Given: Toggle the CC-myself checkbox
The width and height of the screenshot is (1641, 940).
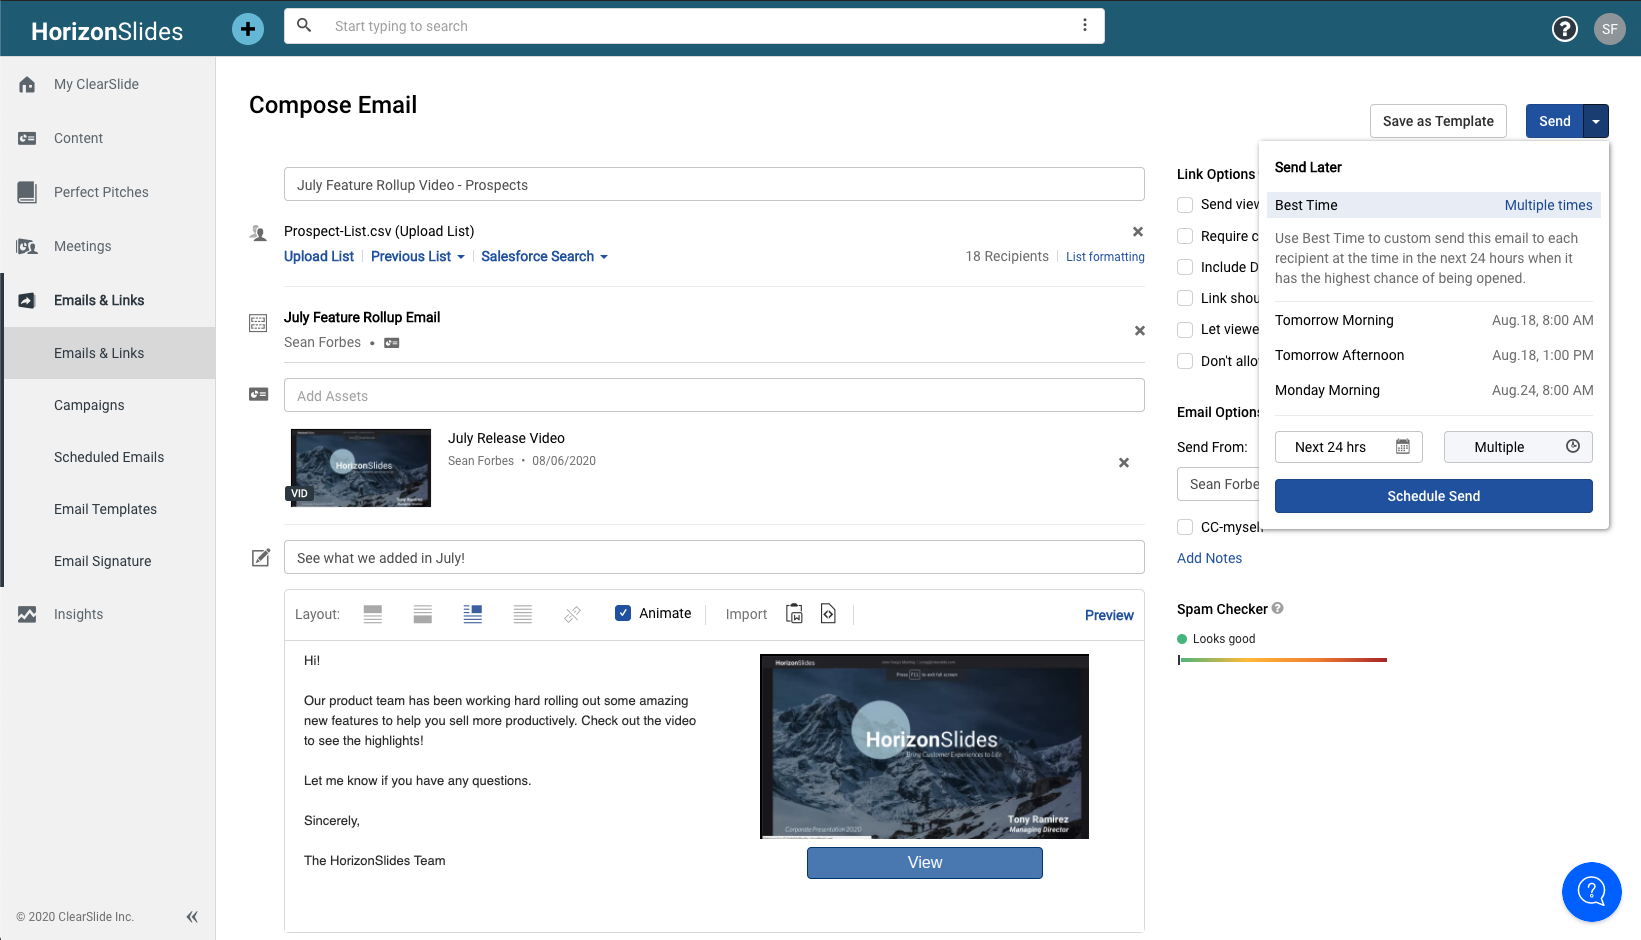Looking at the screenshot, I should tap(1185, 527).
